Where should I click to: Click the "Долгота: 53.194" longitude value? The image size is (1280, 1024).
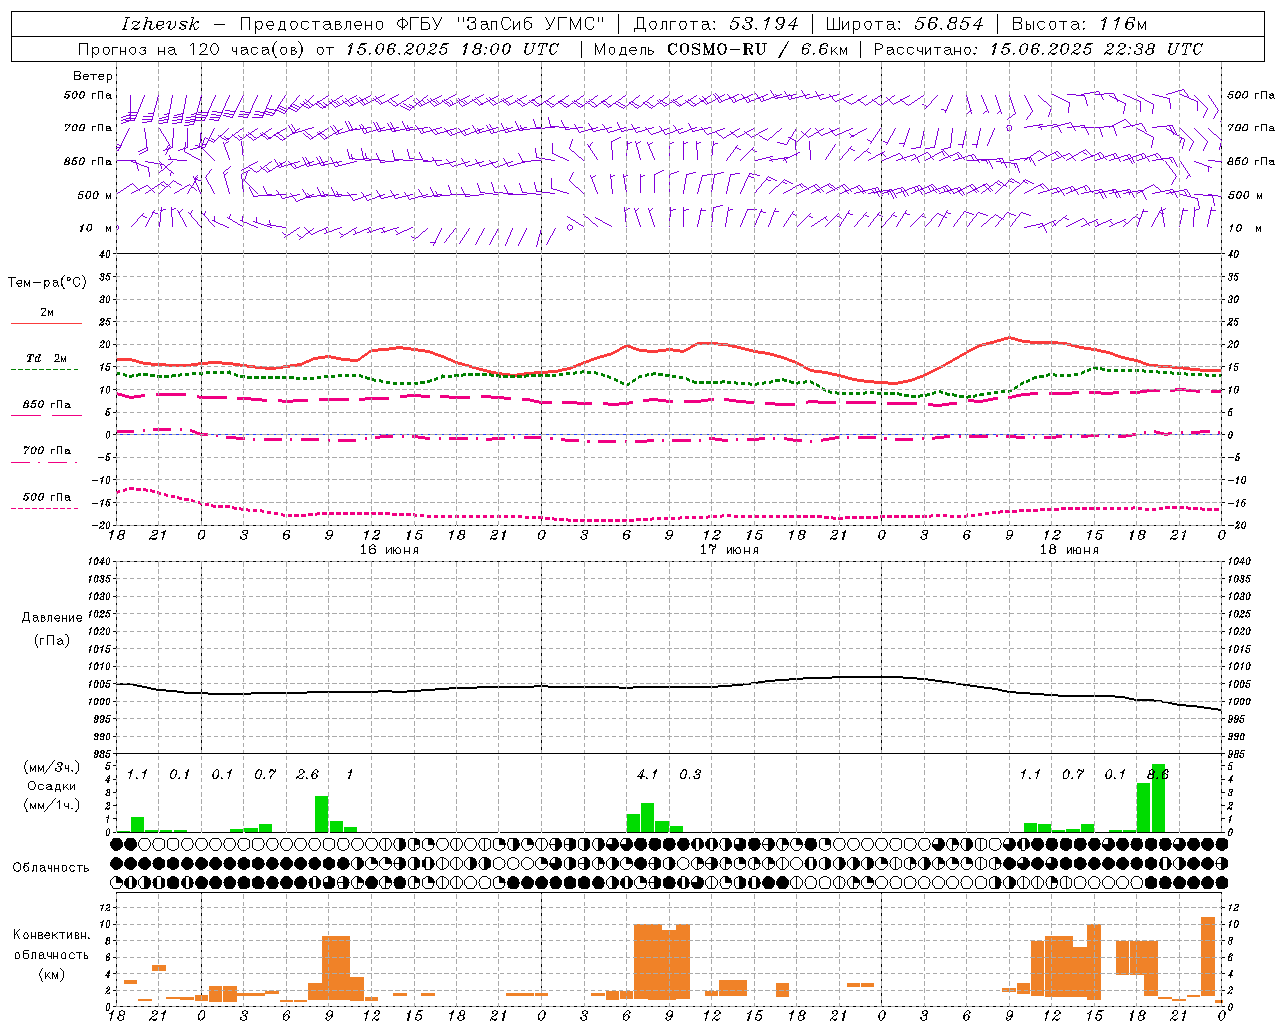716,24
